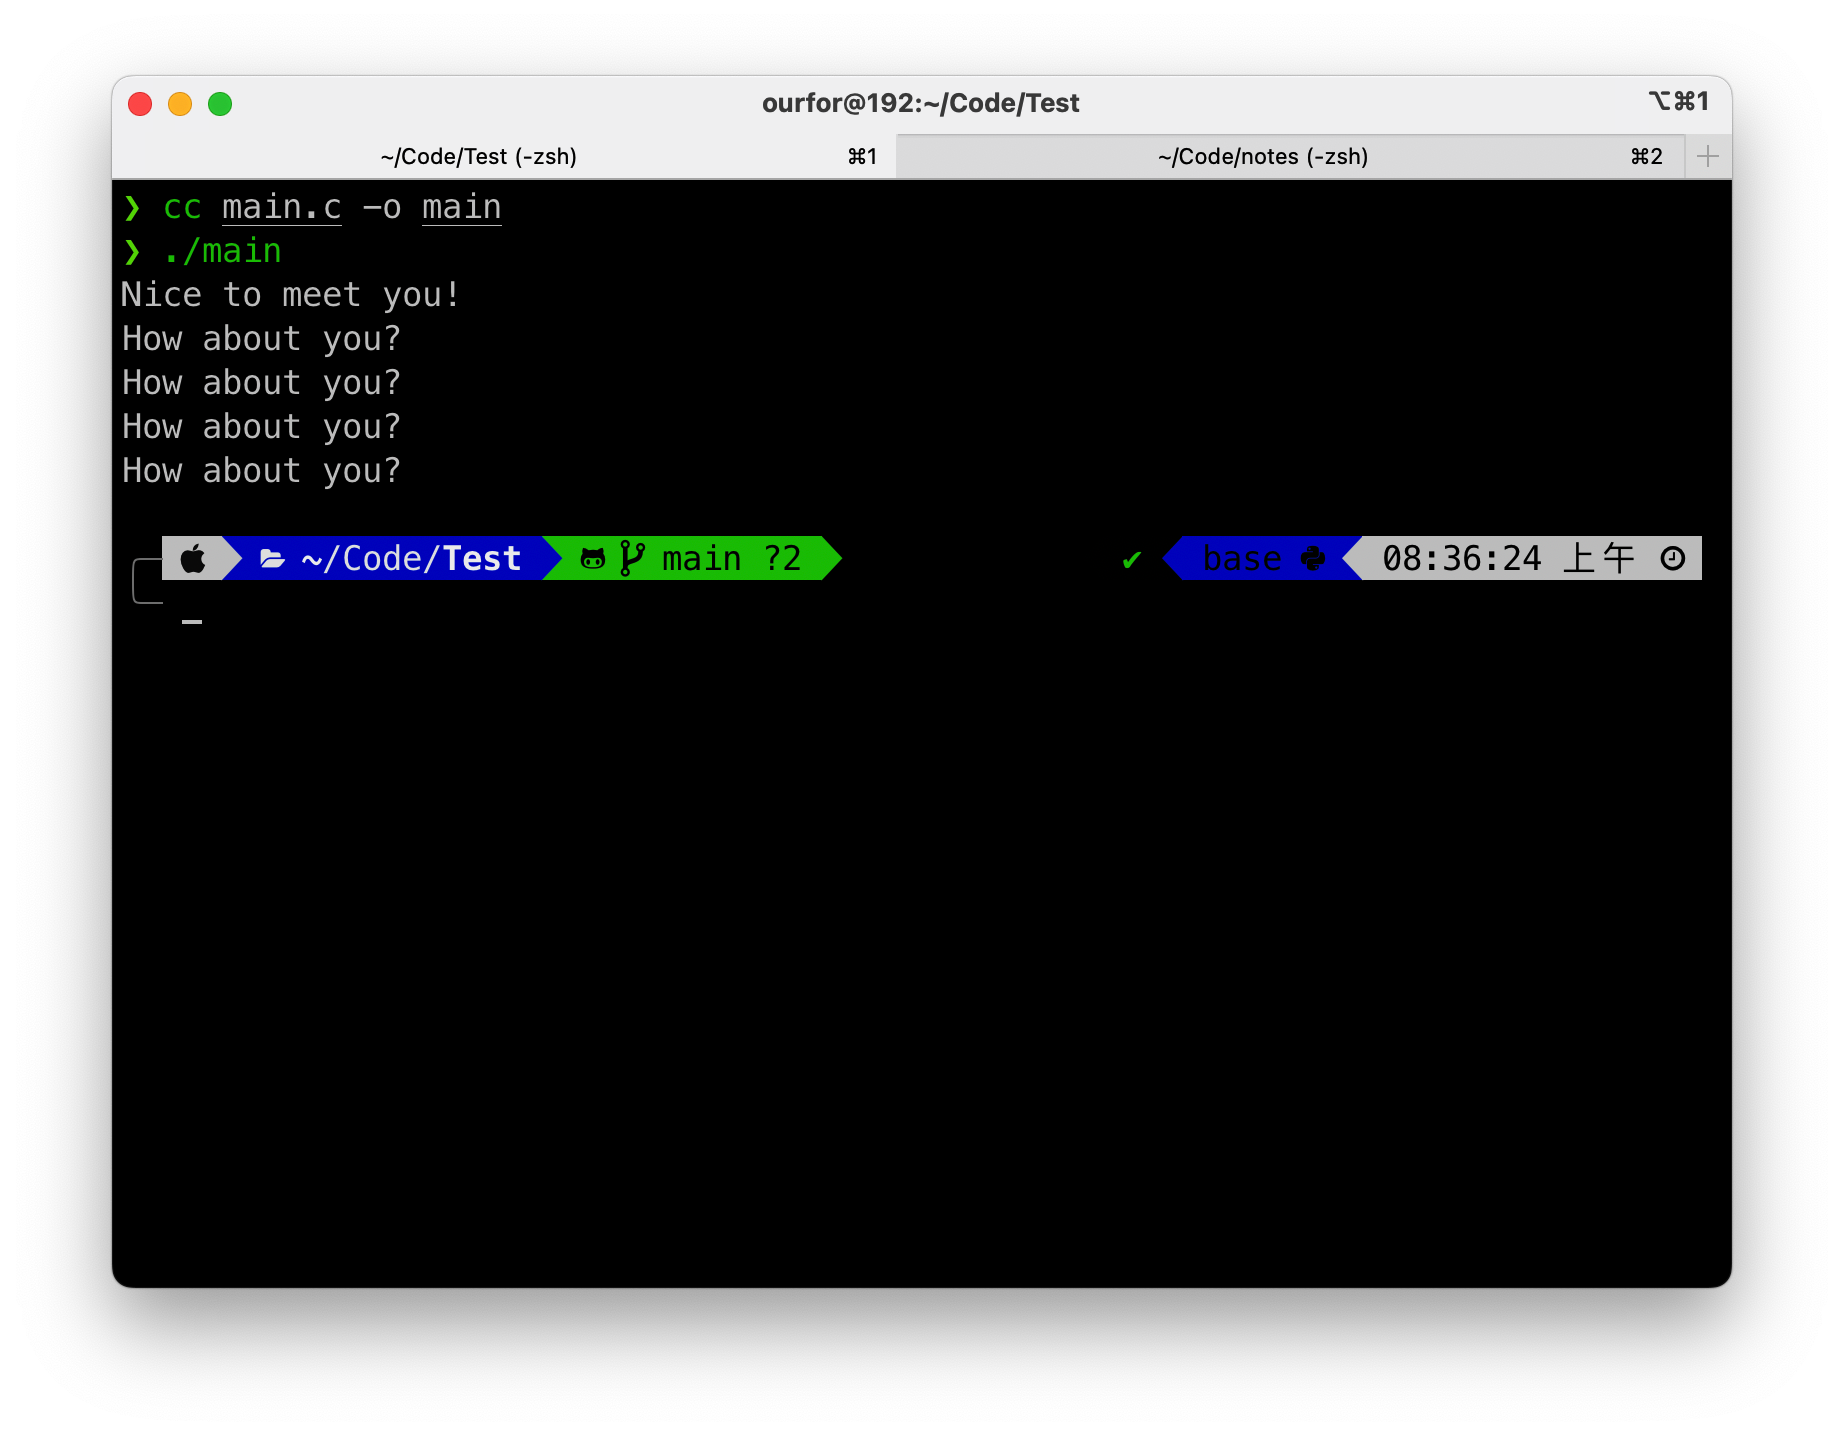1844x1436 pixels.
Task: Click the underlined main.c filename
Action: point(282,207)
